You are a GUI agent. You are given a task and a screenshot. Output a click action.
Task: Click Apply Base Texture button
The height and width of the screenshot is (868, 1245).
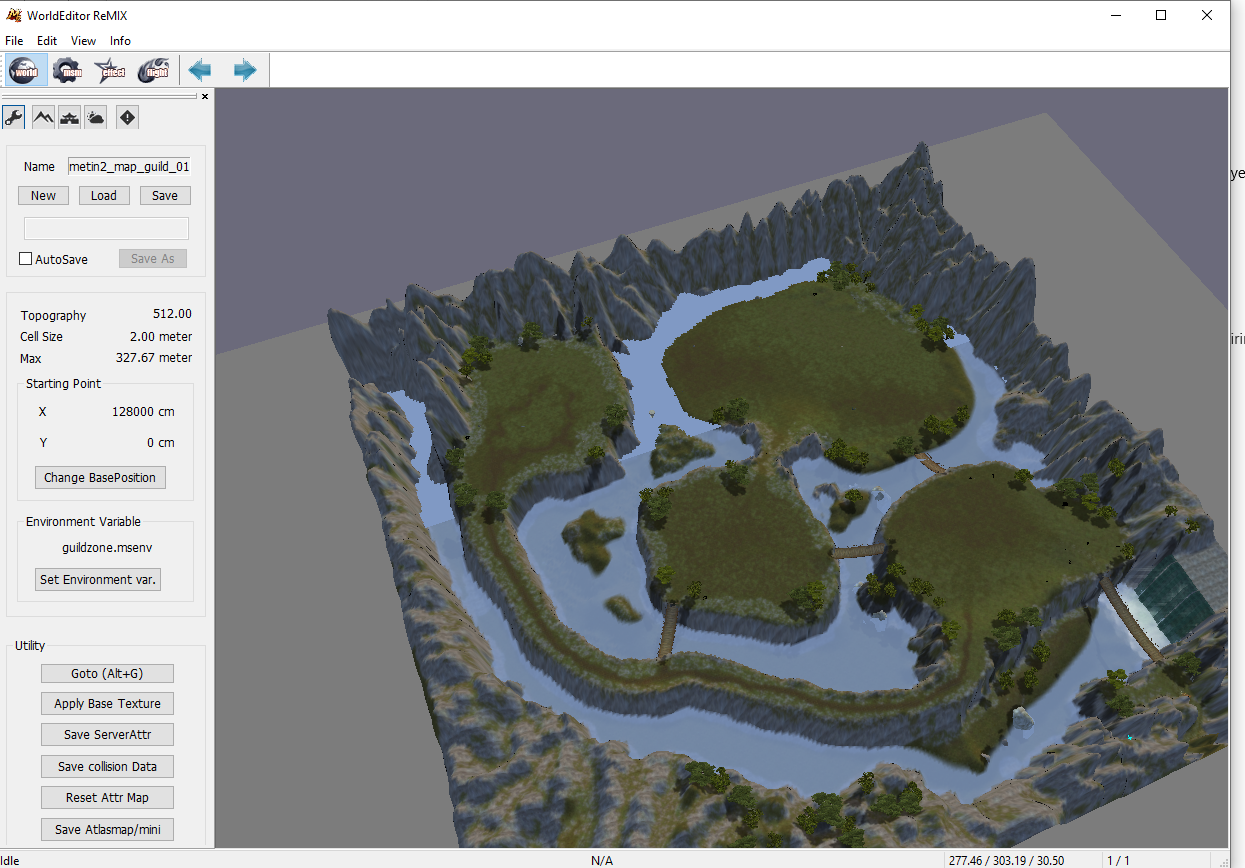pyautogui.click(x=107, y=704)
